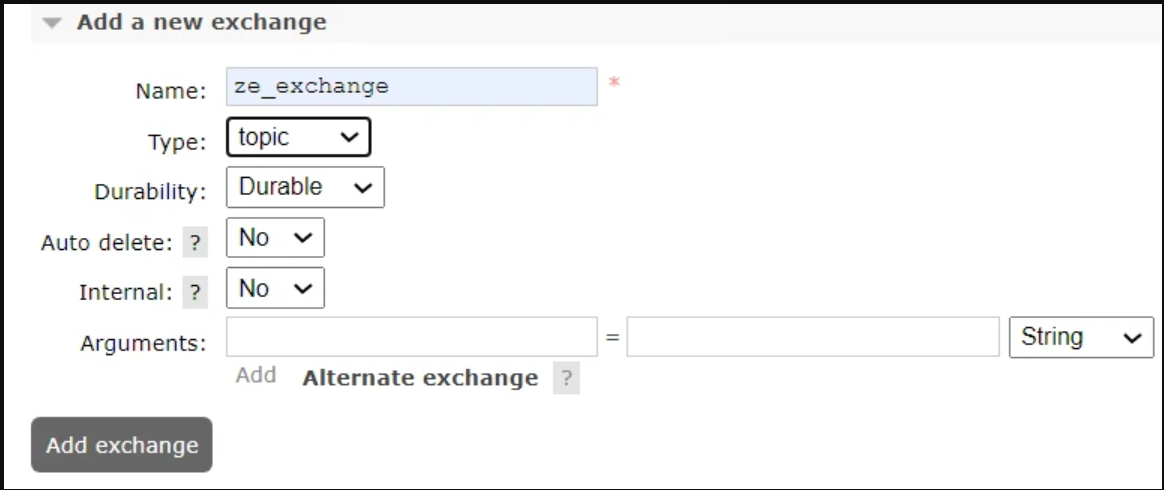Screen dimensions: 1164x490
Task: Click the Type: field label
Action: click(176, 142)
